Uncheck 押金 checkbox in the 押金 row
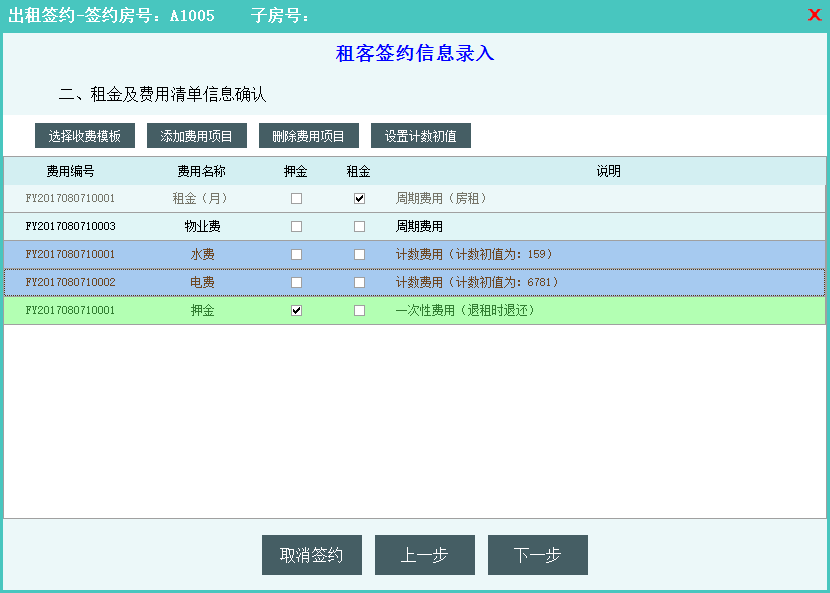The height and width of the screenshot is (593, 830). point(296,311)
